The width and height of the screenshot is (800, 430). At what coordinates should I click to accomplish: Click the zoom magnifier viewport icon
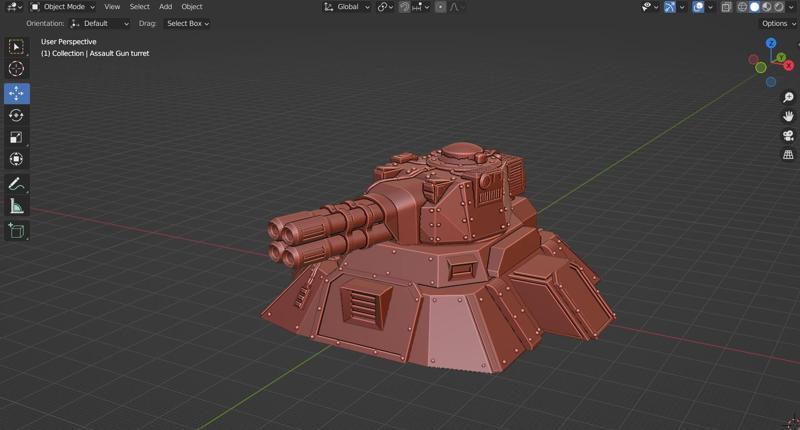tap(788, 97)
